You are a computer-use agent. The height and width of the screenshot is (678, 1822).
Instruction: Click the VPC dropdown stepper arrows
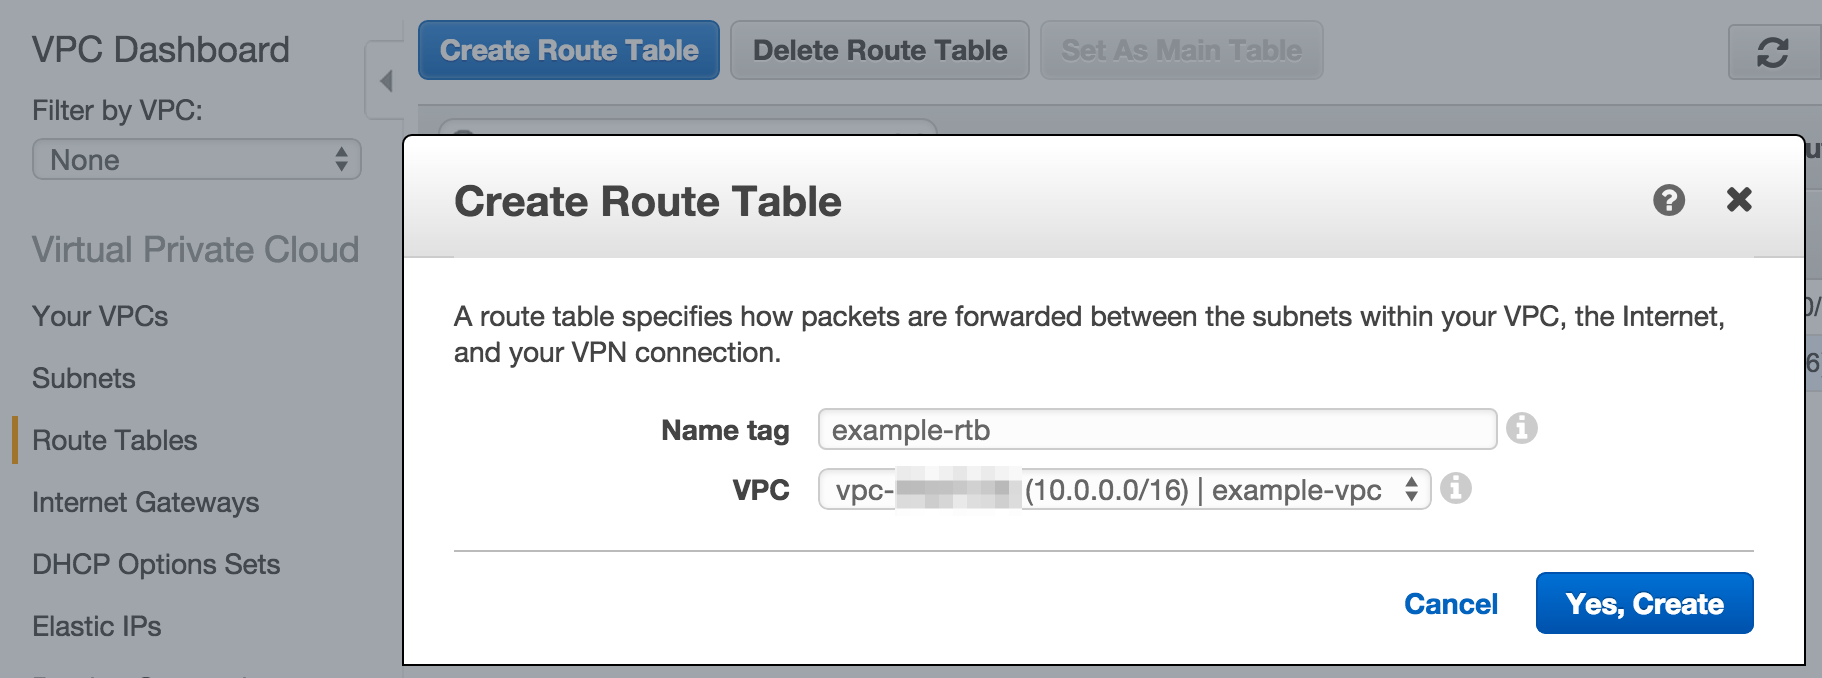click(x=1412, y=490)
